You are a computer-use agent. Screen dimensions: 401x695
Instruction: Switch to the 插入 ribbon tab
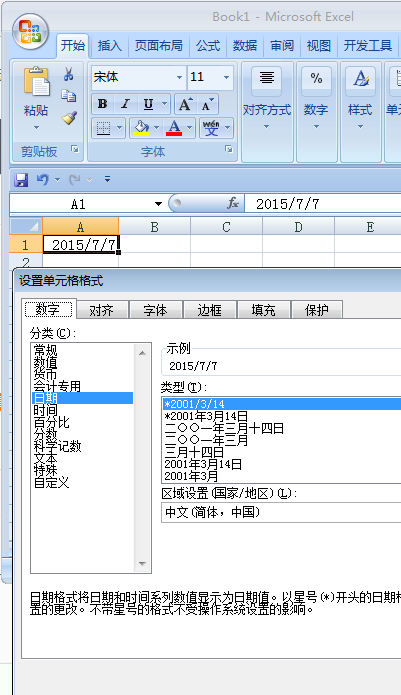pos(109,45)
